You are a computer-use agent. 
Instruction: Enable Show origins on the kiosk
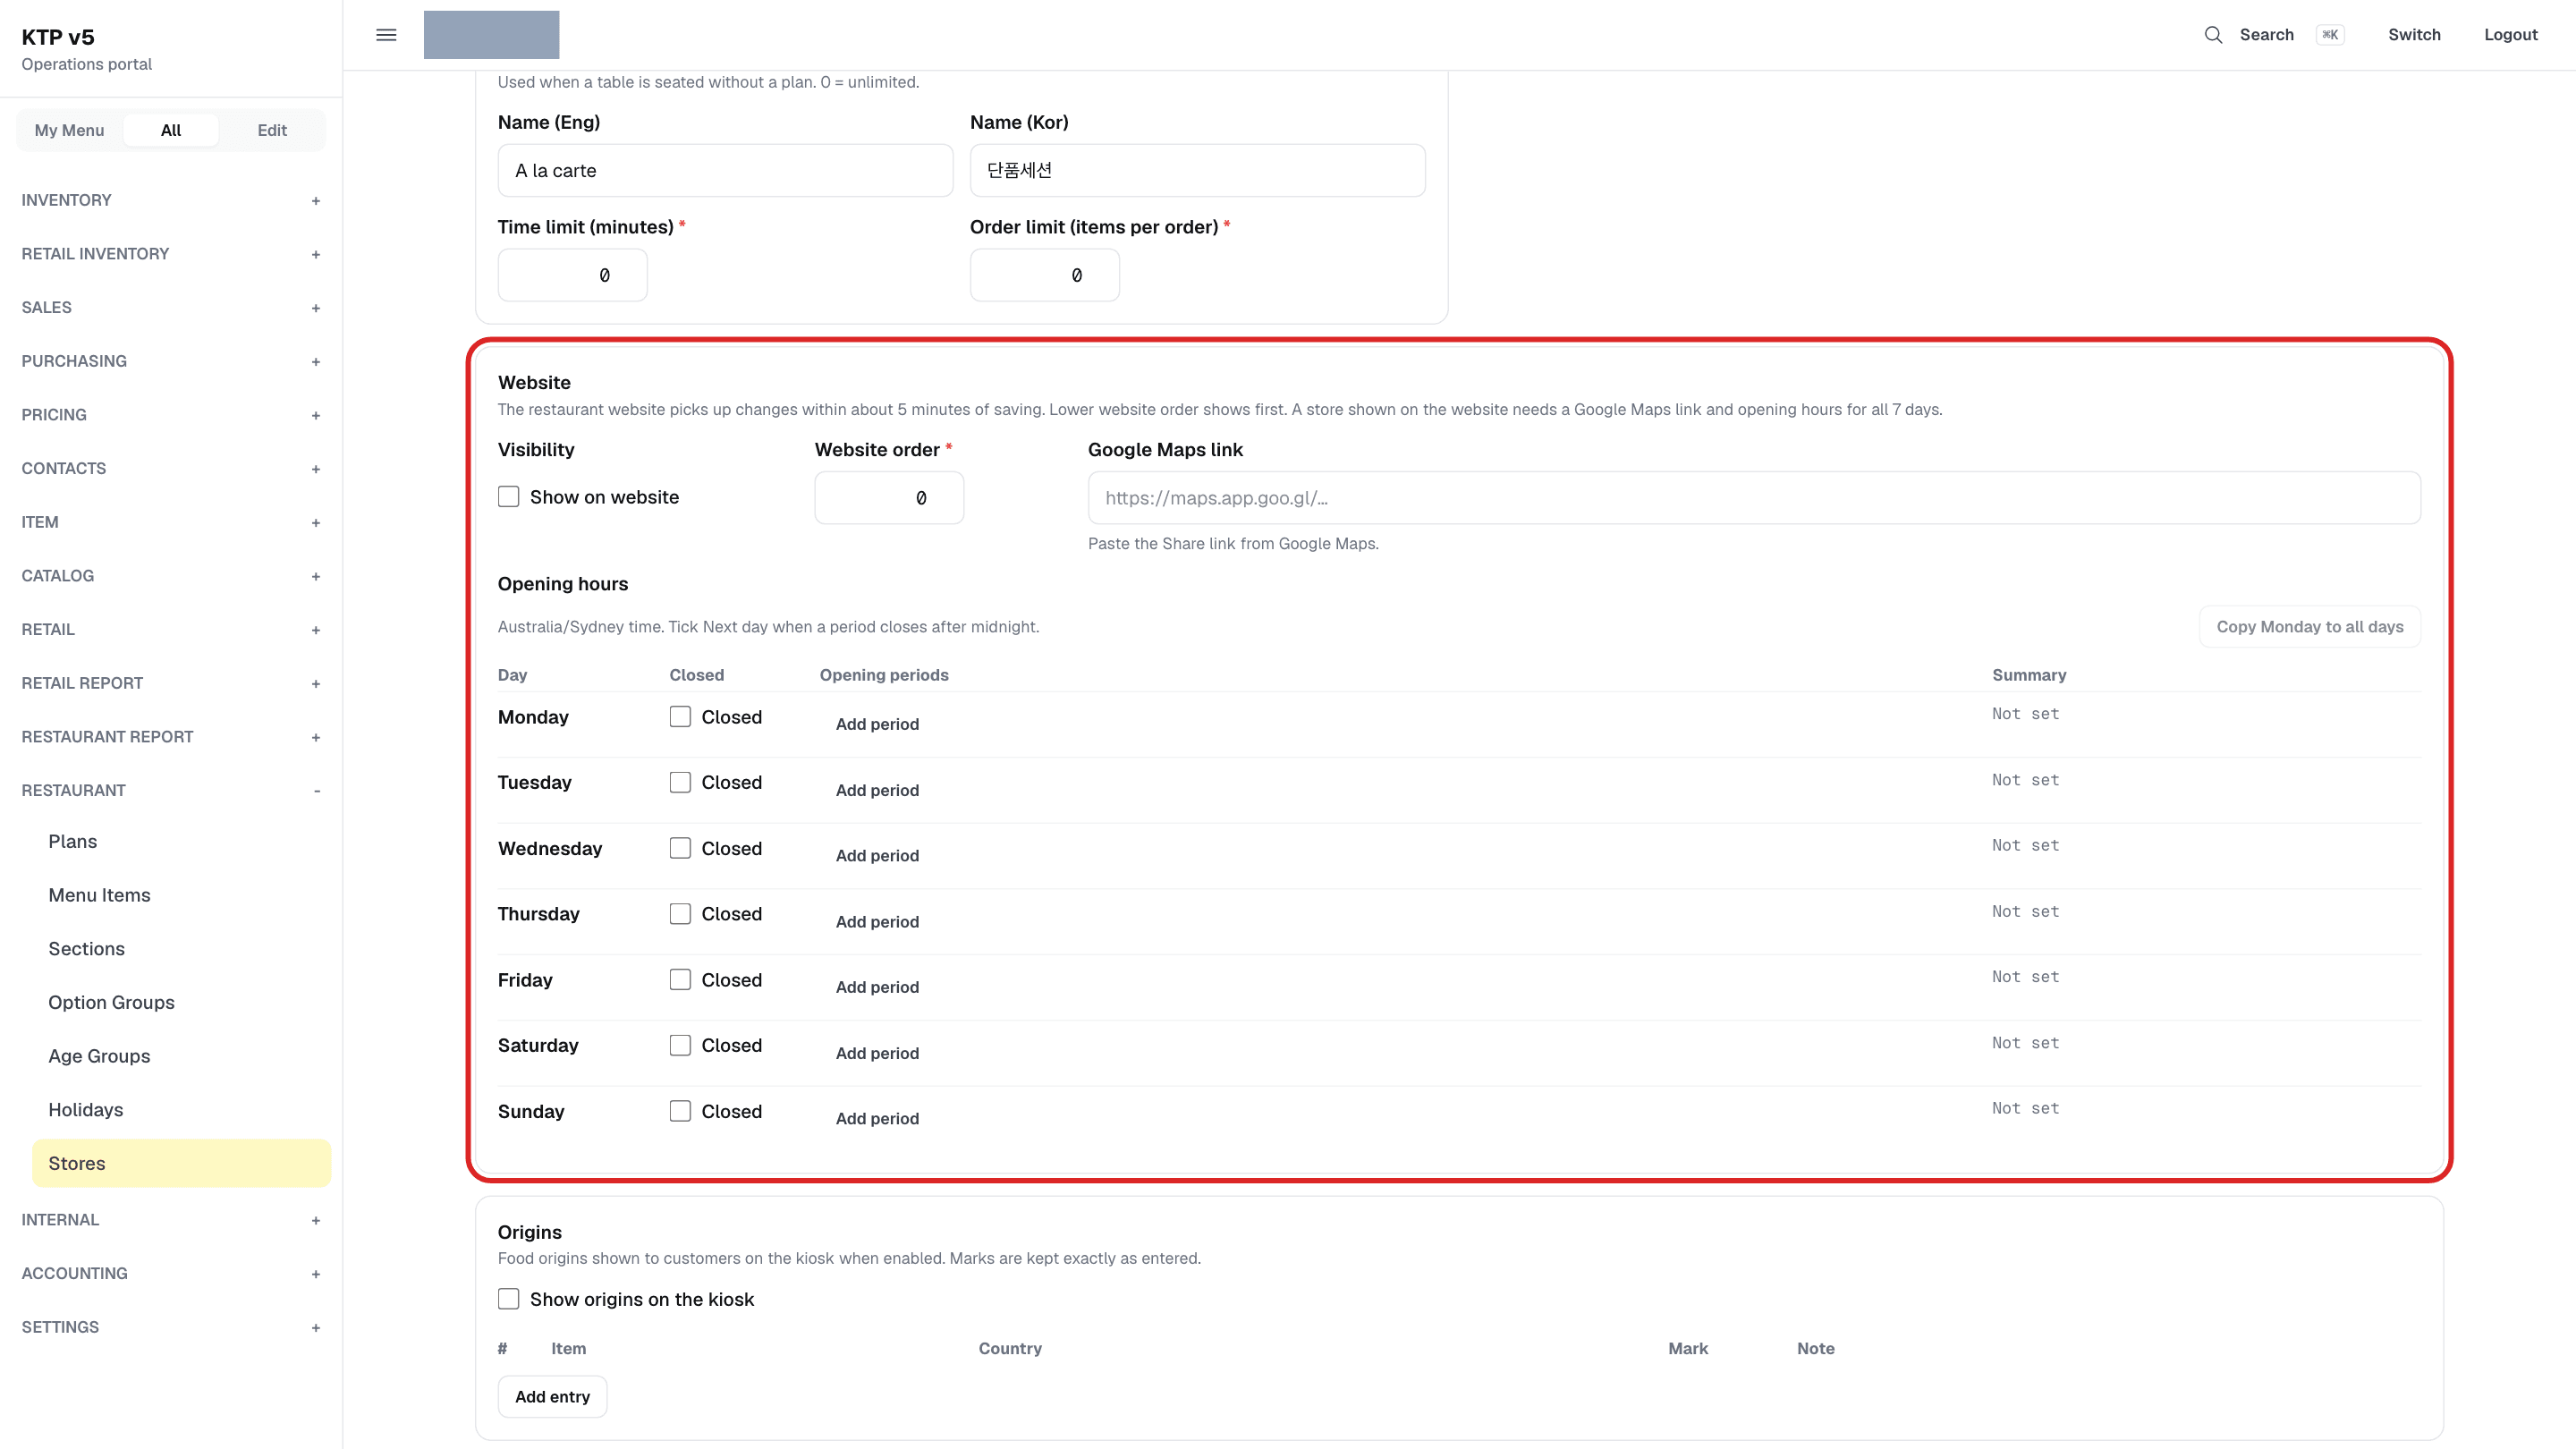pyautogui.click(x=509, y=1299)
